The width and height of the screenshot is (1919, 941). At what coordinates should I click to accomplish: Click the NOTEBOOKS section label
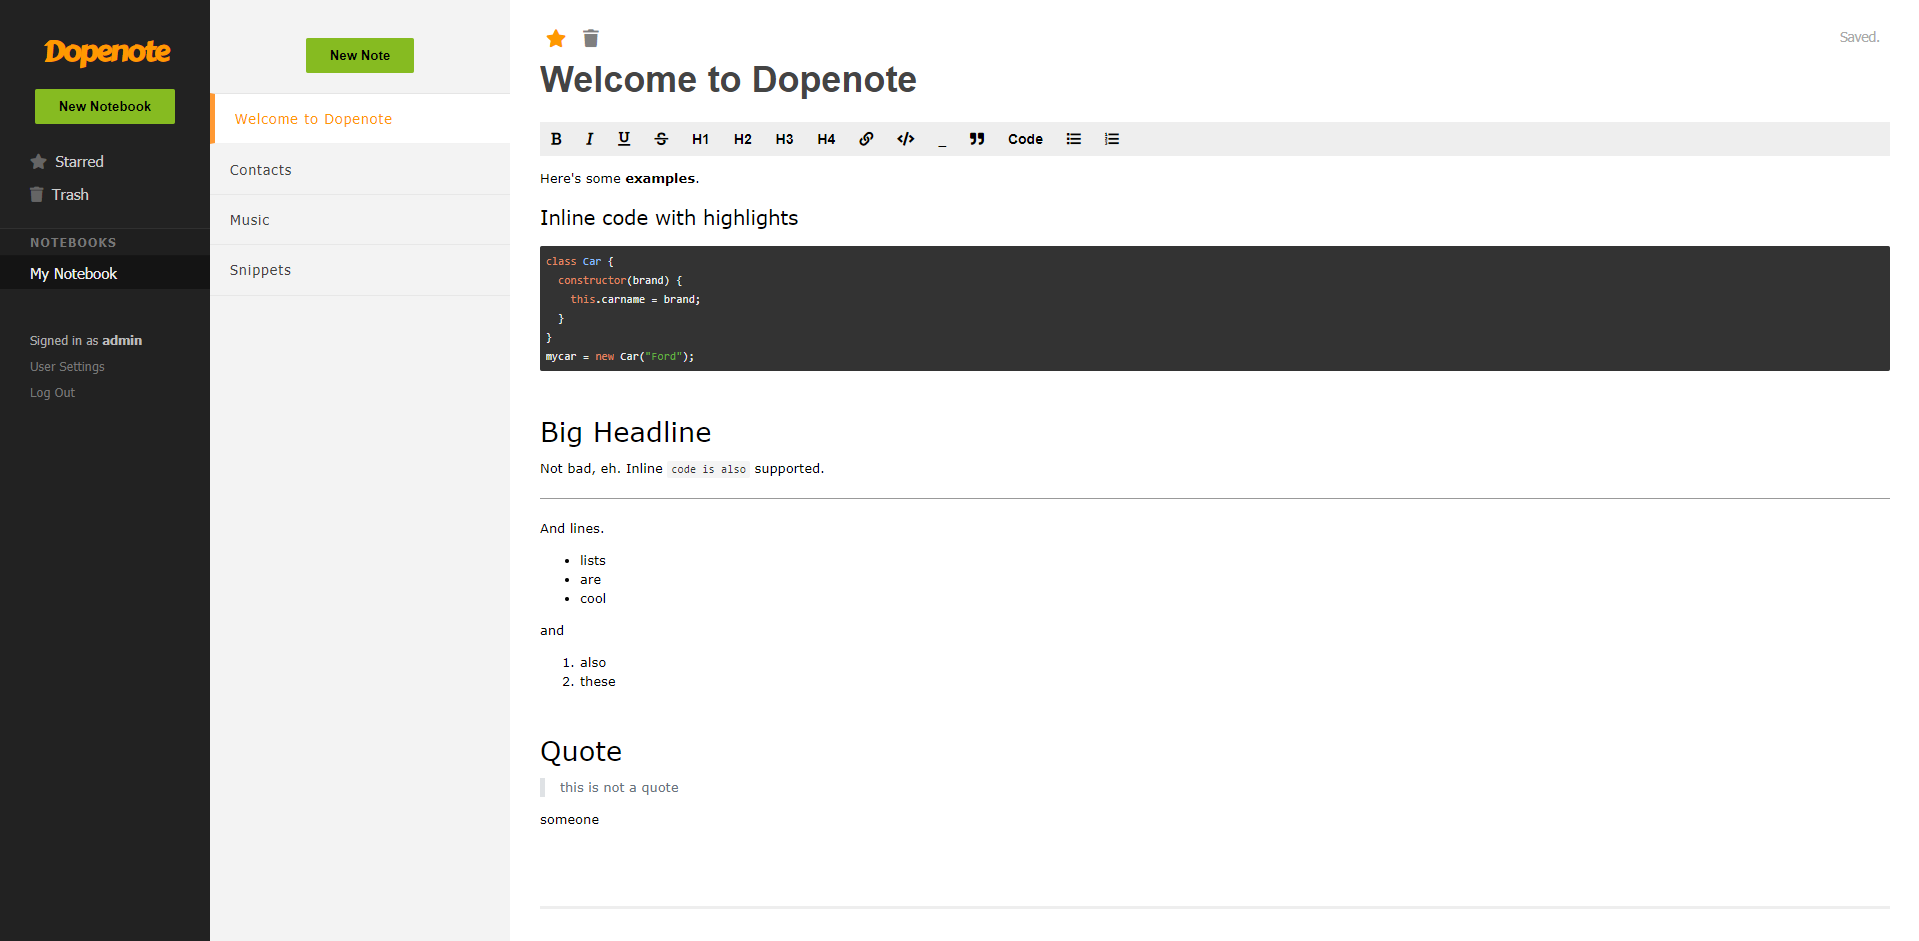point(73,243)
